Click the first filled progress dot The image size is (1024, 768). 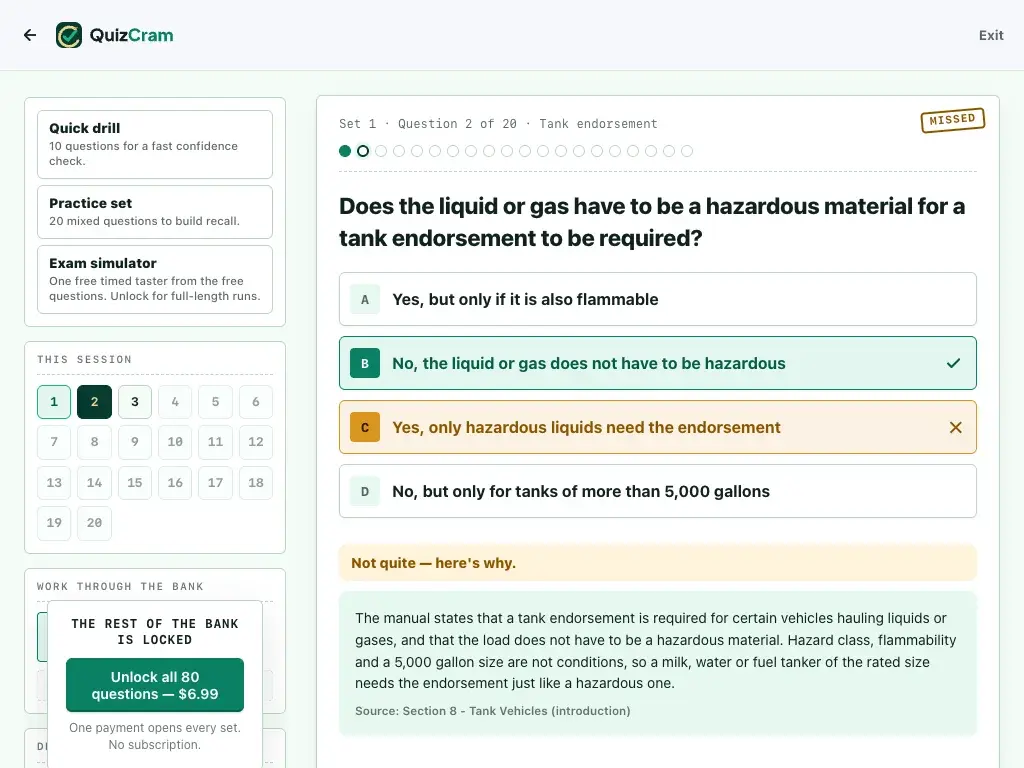[x=345, y=152]
